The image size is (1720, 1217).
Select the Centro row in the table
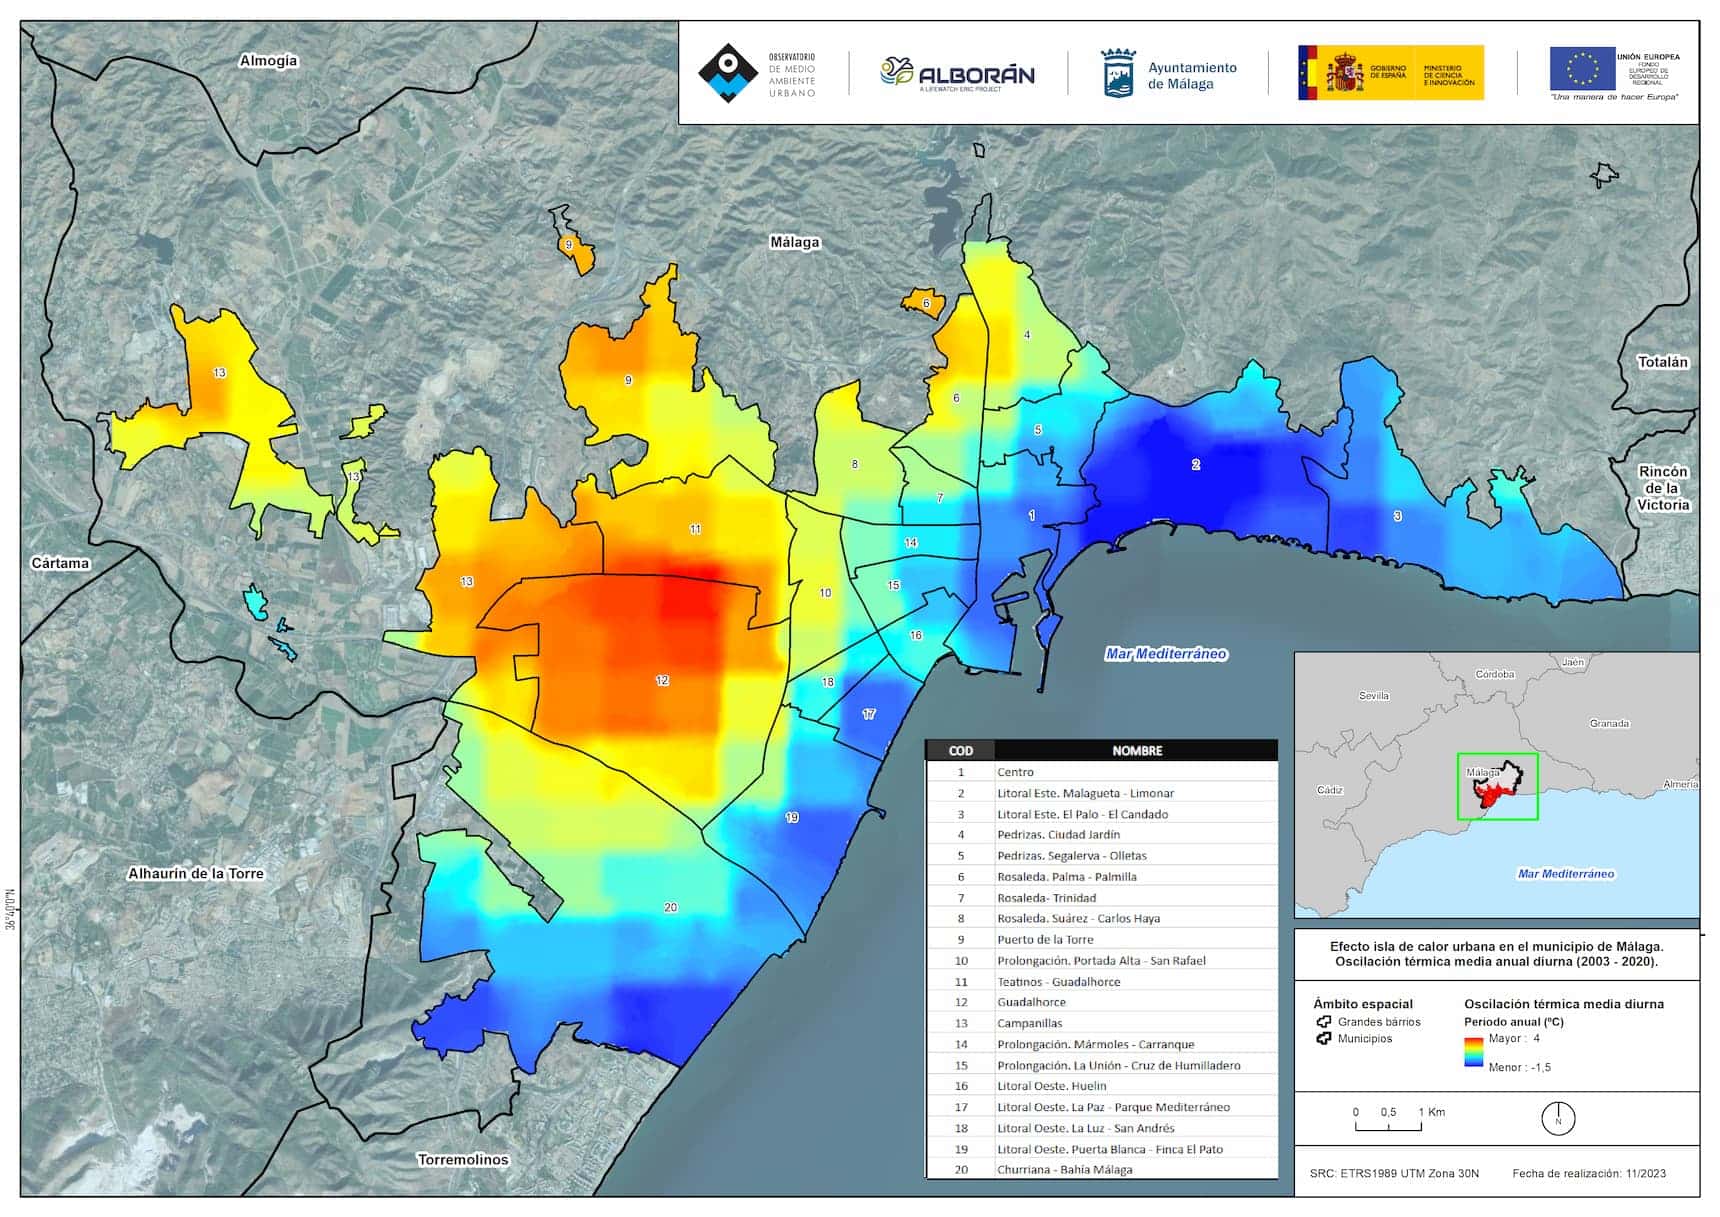(1101, 772)
